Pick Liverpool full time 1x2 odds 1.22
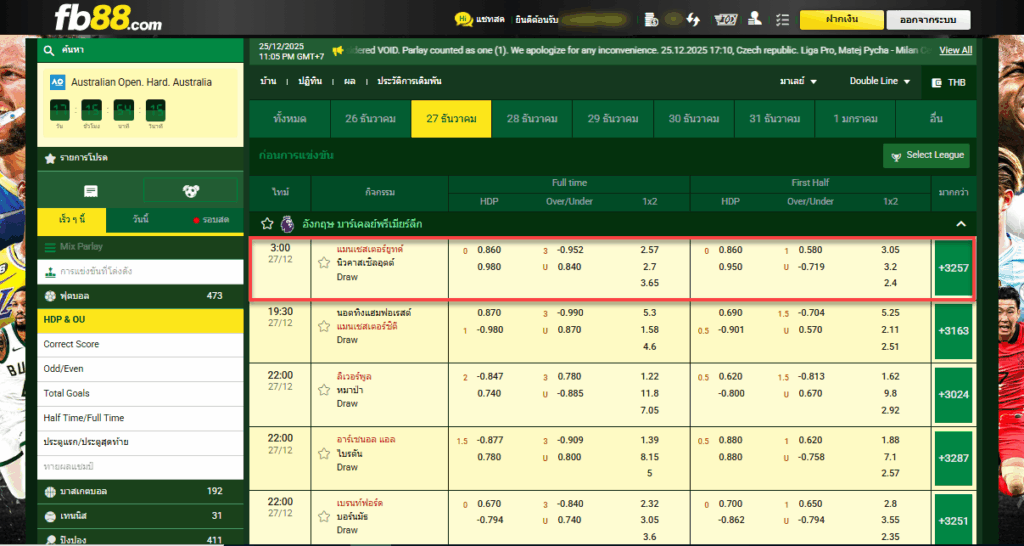The image size is (1024, 546). pyautogui.click(x=650, y=377)
